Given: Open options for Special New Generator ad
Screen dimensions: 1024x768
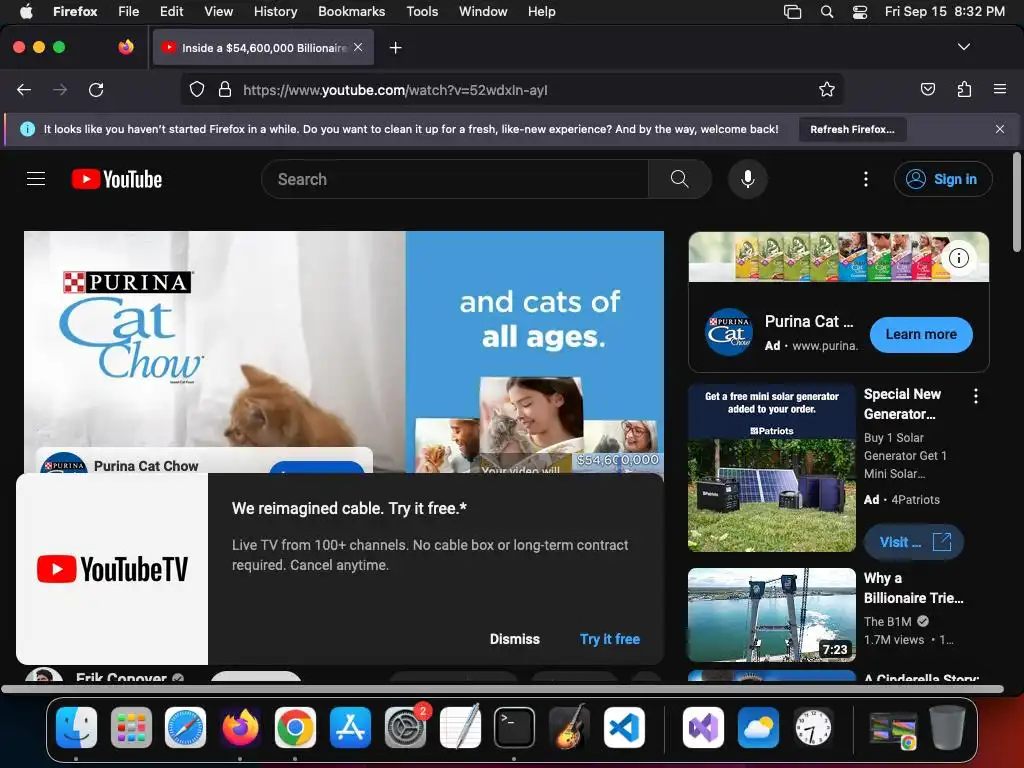Looking at the screenshot, I should point(976,396).
